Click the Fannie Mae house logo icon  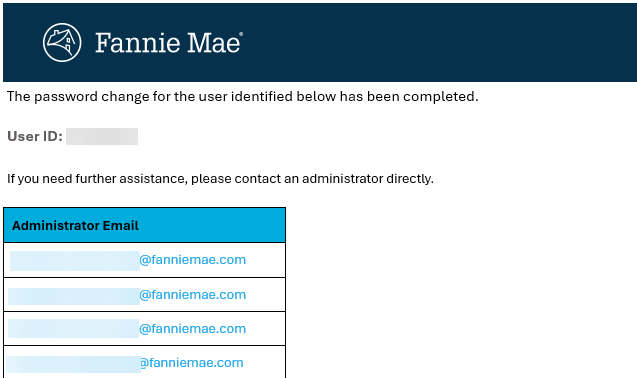coord(62,43)
